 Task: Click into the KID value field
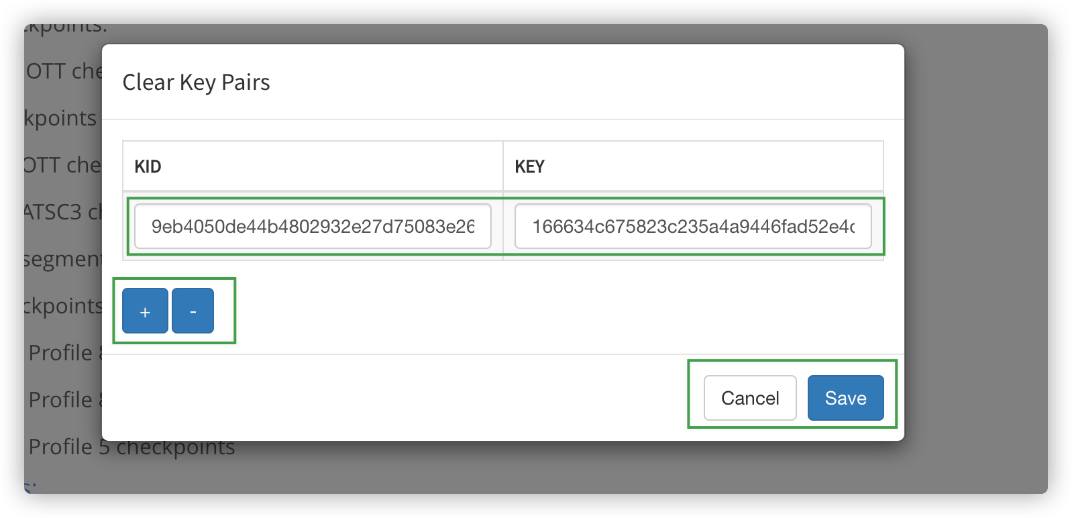click(313, 227)
